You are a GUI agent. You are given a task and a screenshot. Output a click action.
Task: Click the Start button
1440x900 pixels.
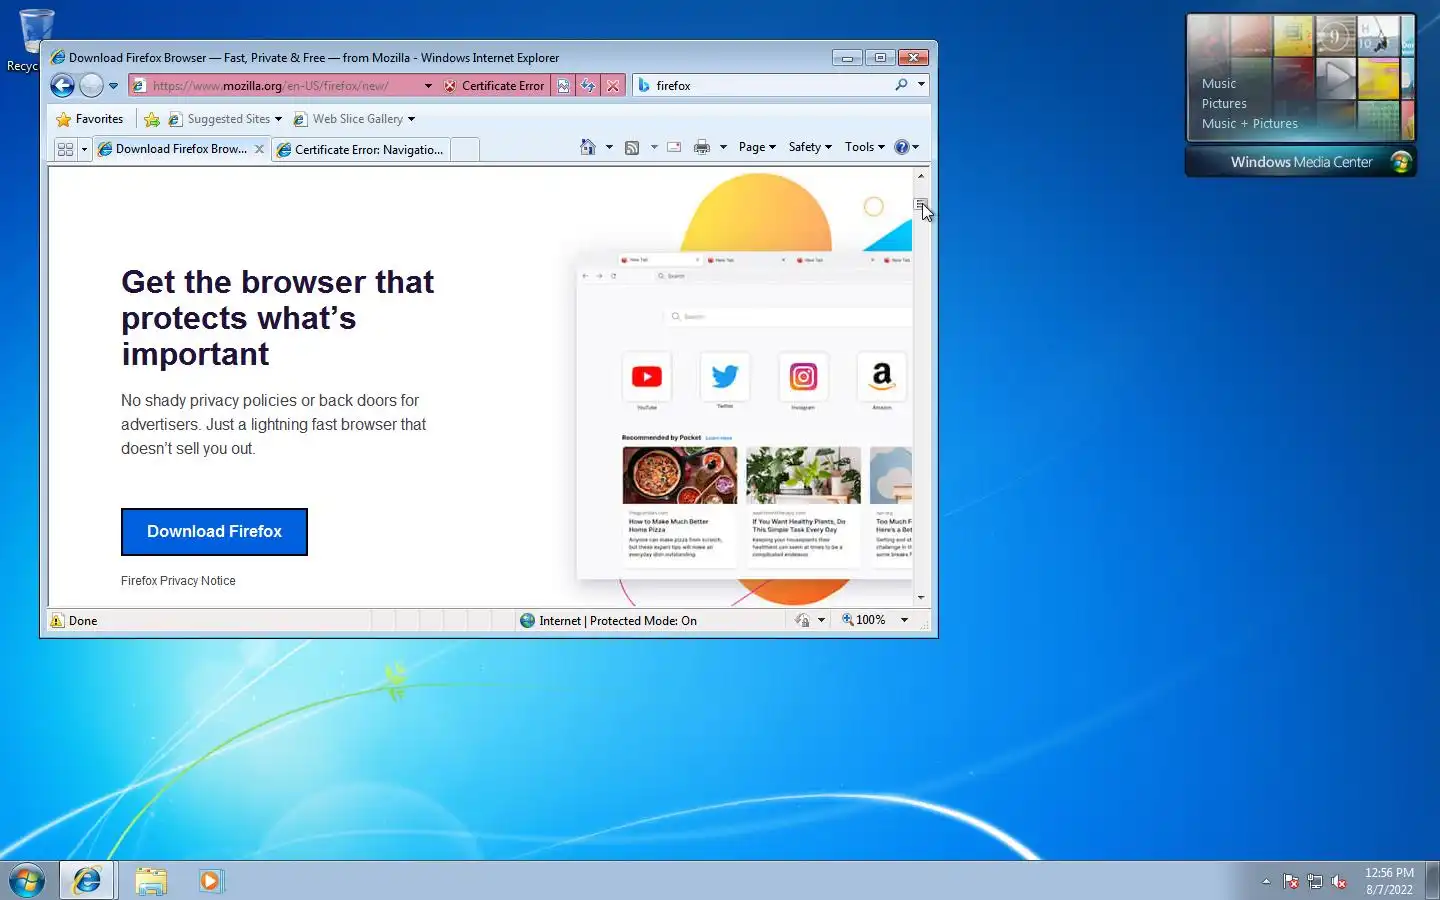pyautogui.click(x=27, y=881)
